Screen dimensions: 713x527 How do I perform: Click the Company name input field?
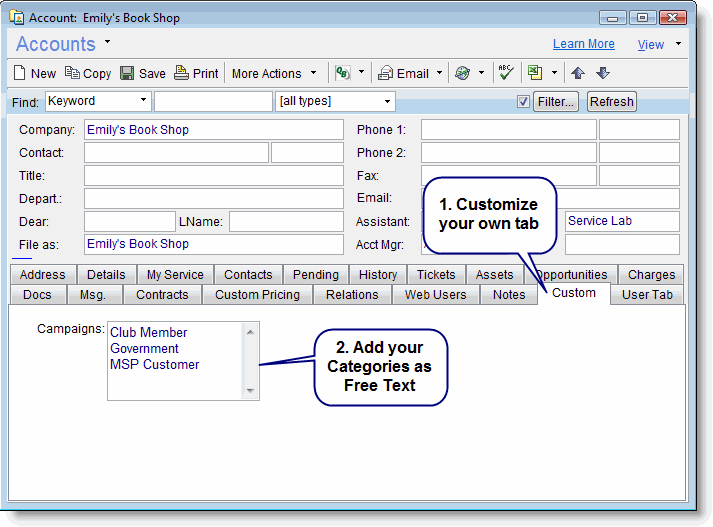(x=213, y=130)
